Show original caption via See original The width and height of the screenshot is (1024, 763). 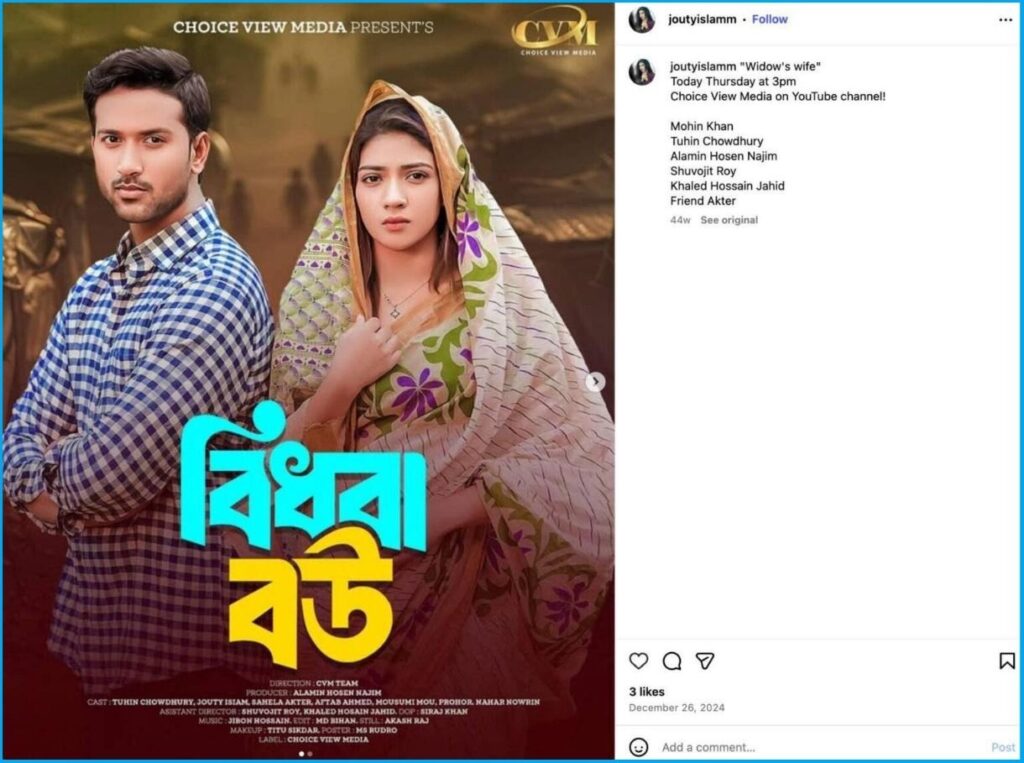(729, 220)
